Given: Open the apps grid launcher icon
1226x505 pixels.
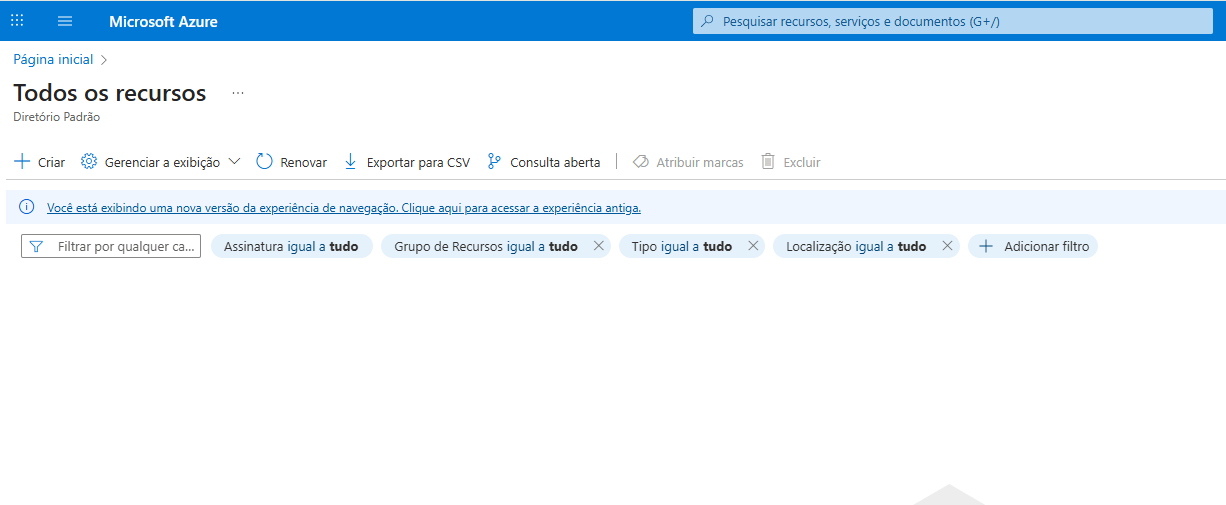Looking at the screenshot, I should (x=17, y=21).
